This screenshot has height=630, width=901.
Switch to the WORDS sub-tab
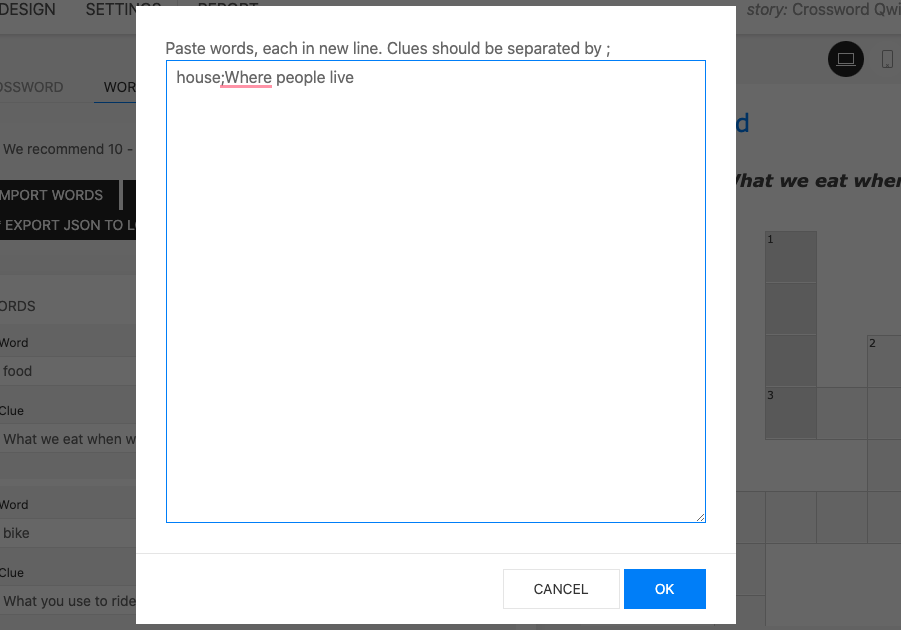pyautogui.click(x=118, y=87)
